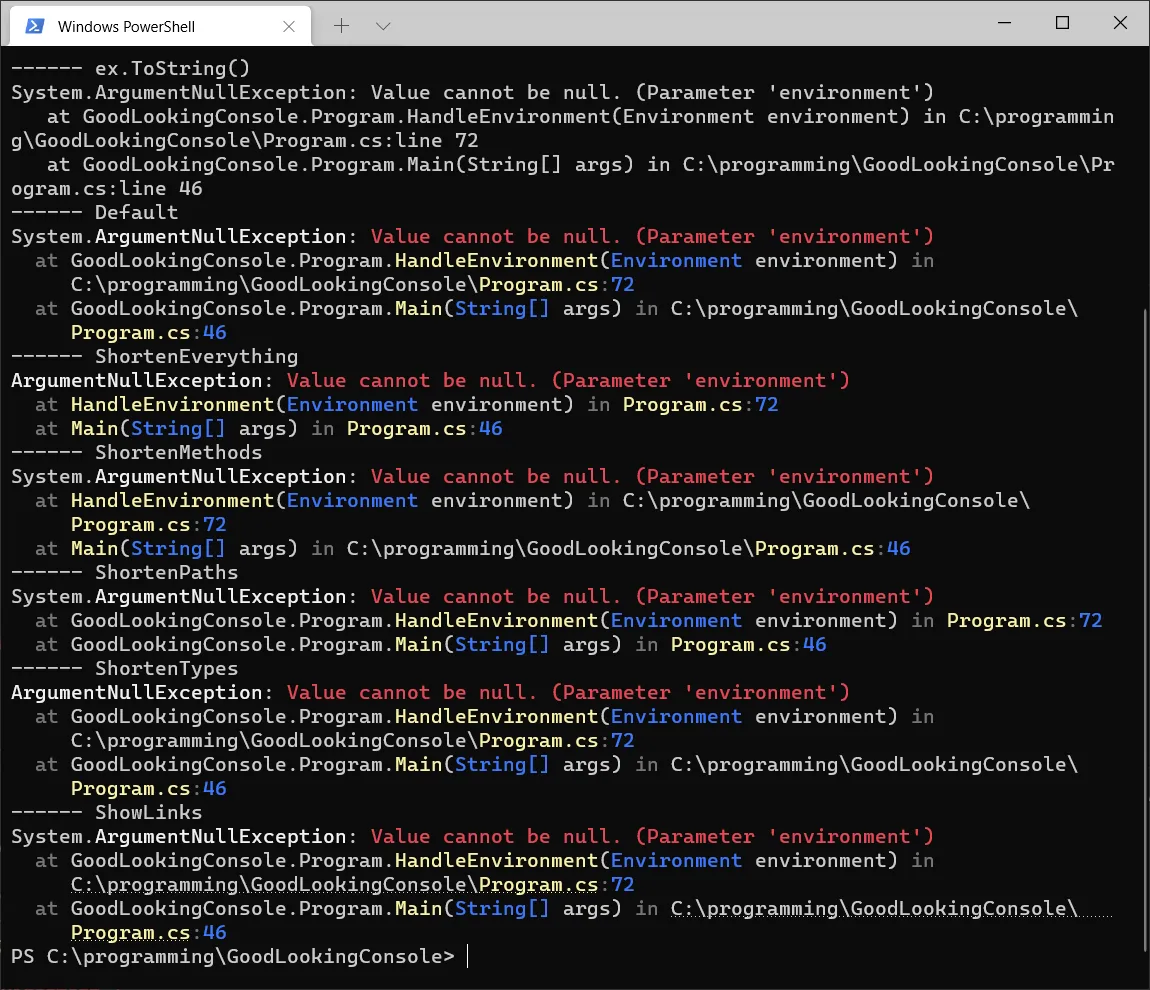Screen dimensions: 1150x990
Task: Maximize the terminal window
Action: pos(1062,23)
